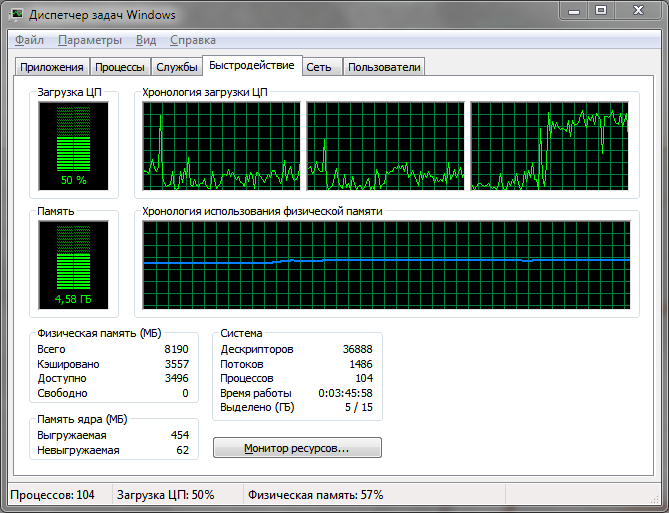Click the Невыгружаемая value 62
The width and height of the screenshot is (669, 513).
pyautogui.click(x=183, y=450)
